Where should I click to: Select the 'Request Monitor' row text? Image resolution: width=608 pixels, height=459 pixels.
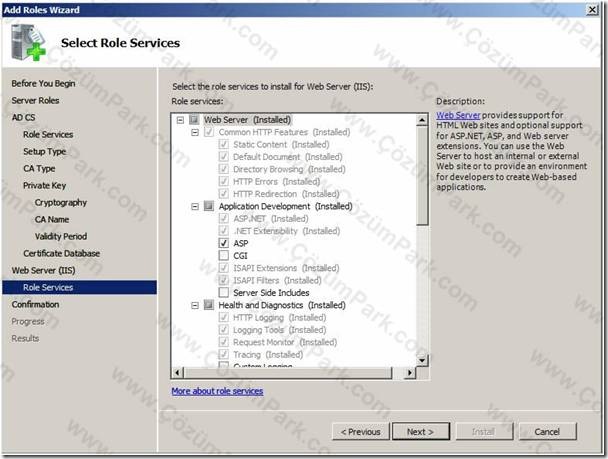click(285, 342)
